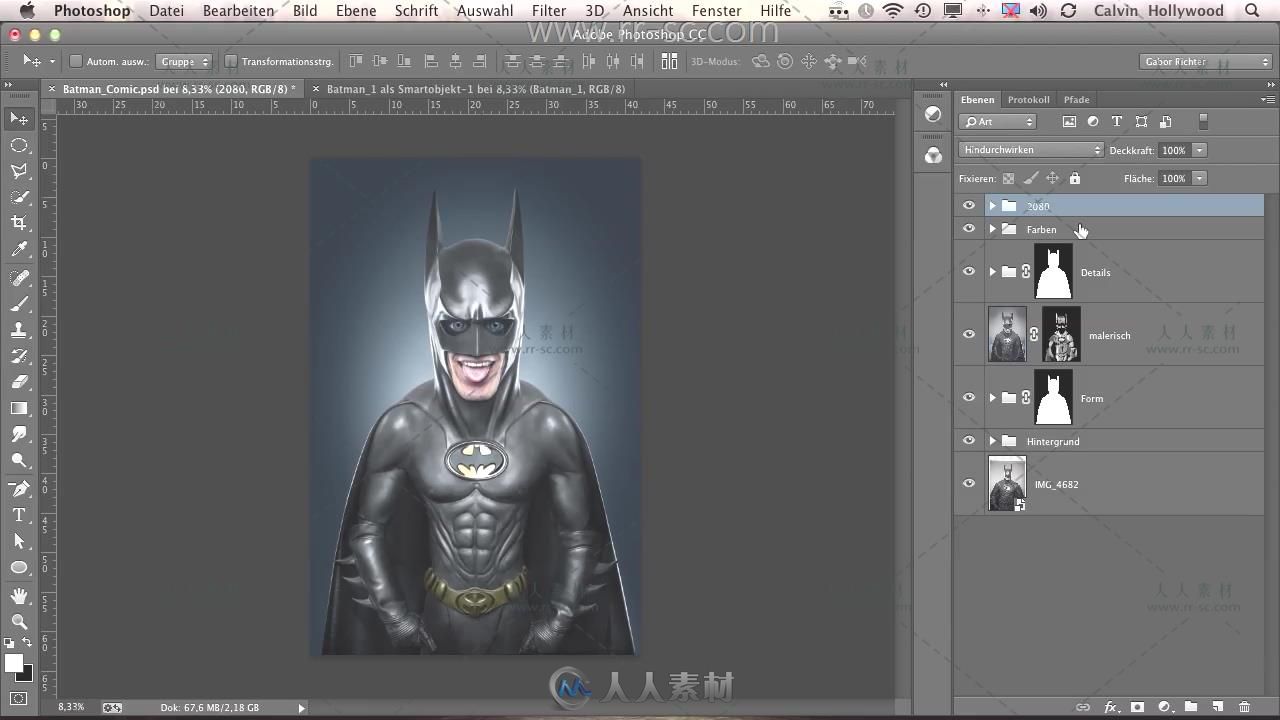Select the Eraser tool
Viewport: 1280px width, 720px height.
(x=19, y=382)
